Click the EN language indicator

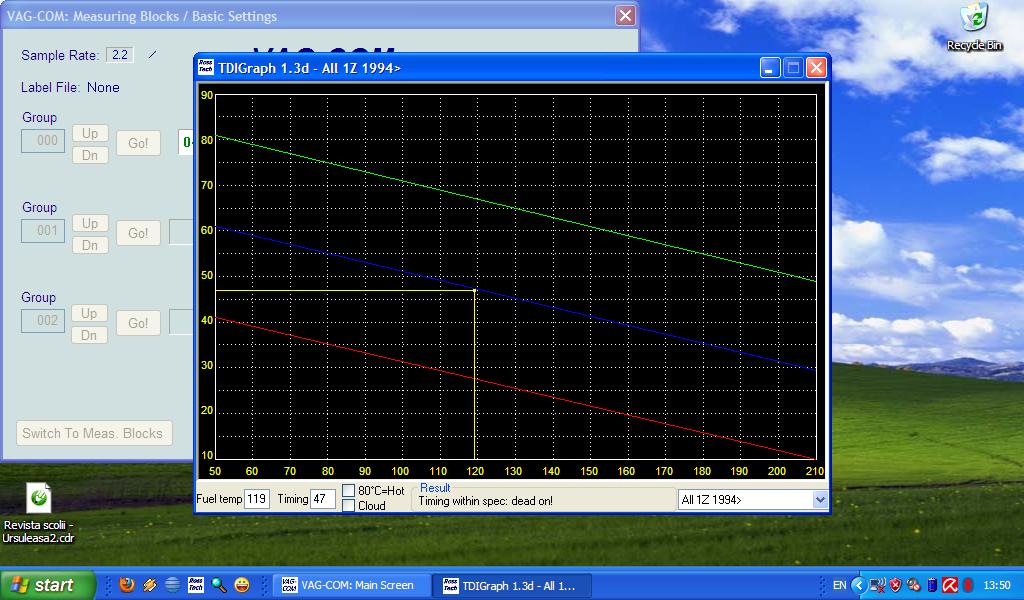(839, 585)
